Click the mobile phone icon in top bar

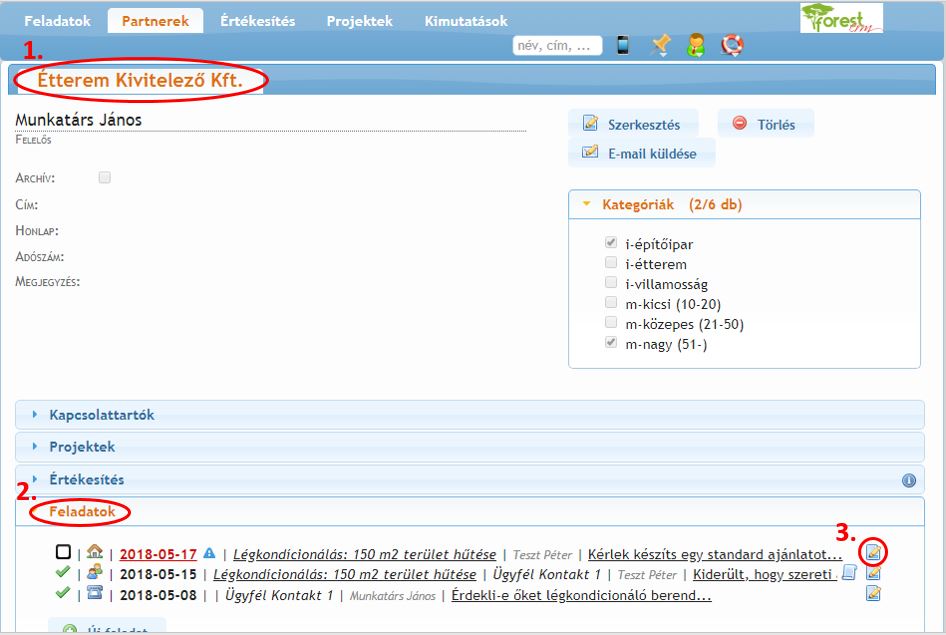coord(623,45)
